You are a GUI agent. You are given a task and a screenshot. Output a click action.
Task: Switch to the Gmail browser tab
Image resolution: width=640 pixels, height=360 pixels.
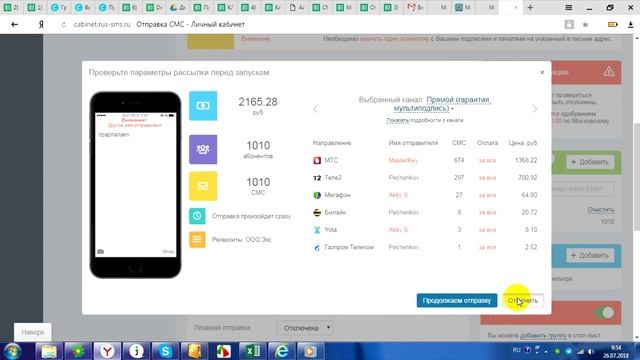(416, 7)
